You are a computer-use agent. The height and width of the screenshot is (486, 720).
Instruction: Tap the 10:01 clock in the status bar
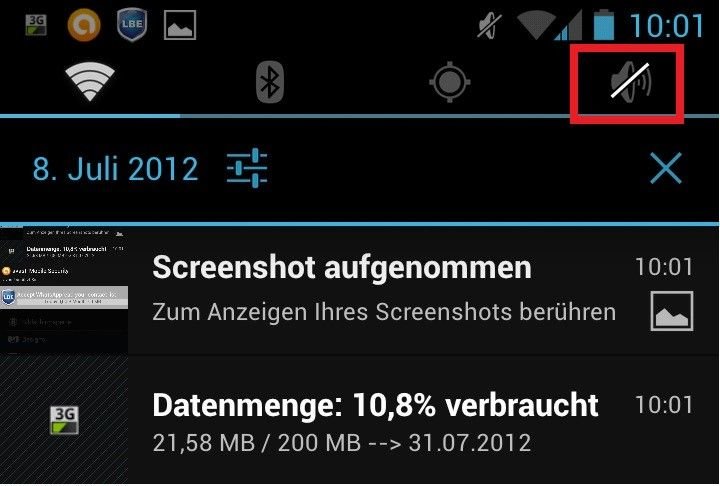(x=667, y=25)
